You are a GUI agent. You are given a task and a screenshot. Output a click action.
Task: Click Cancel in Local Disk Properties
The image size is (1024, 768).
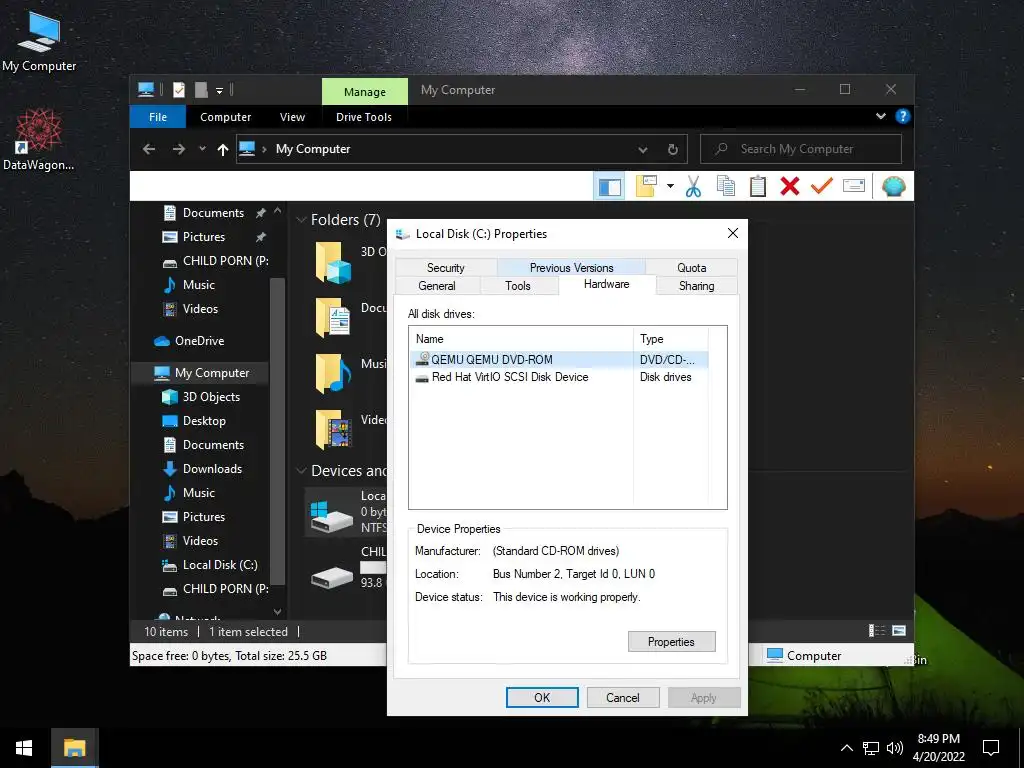point(622,697)
